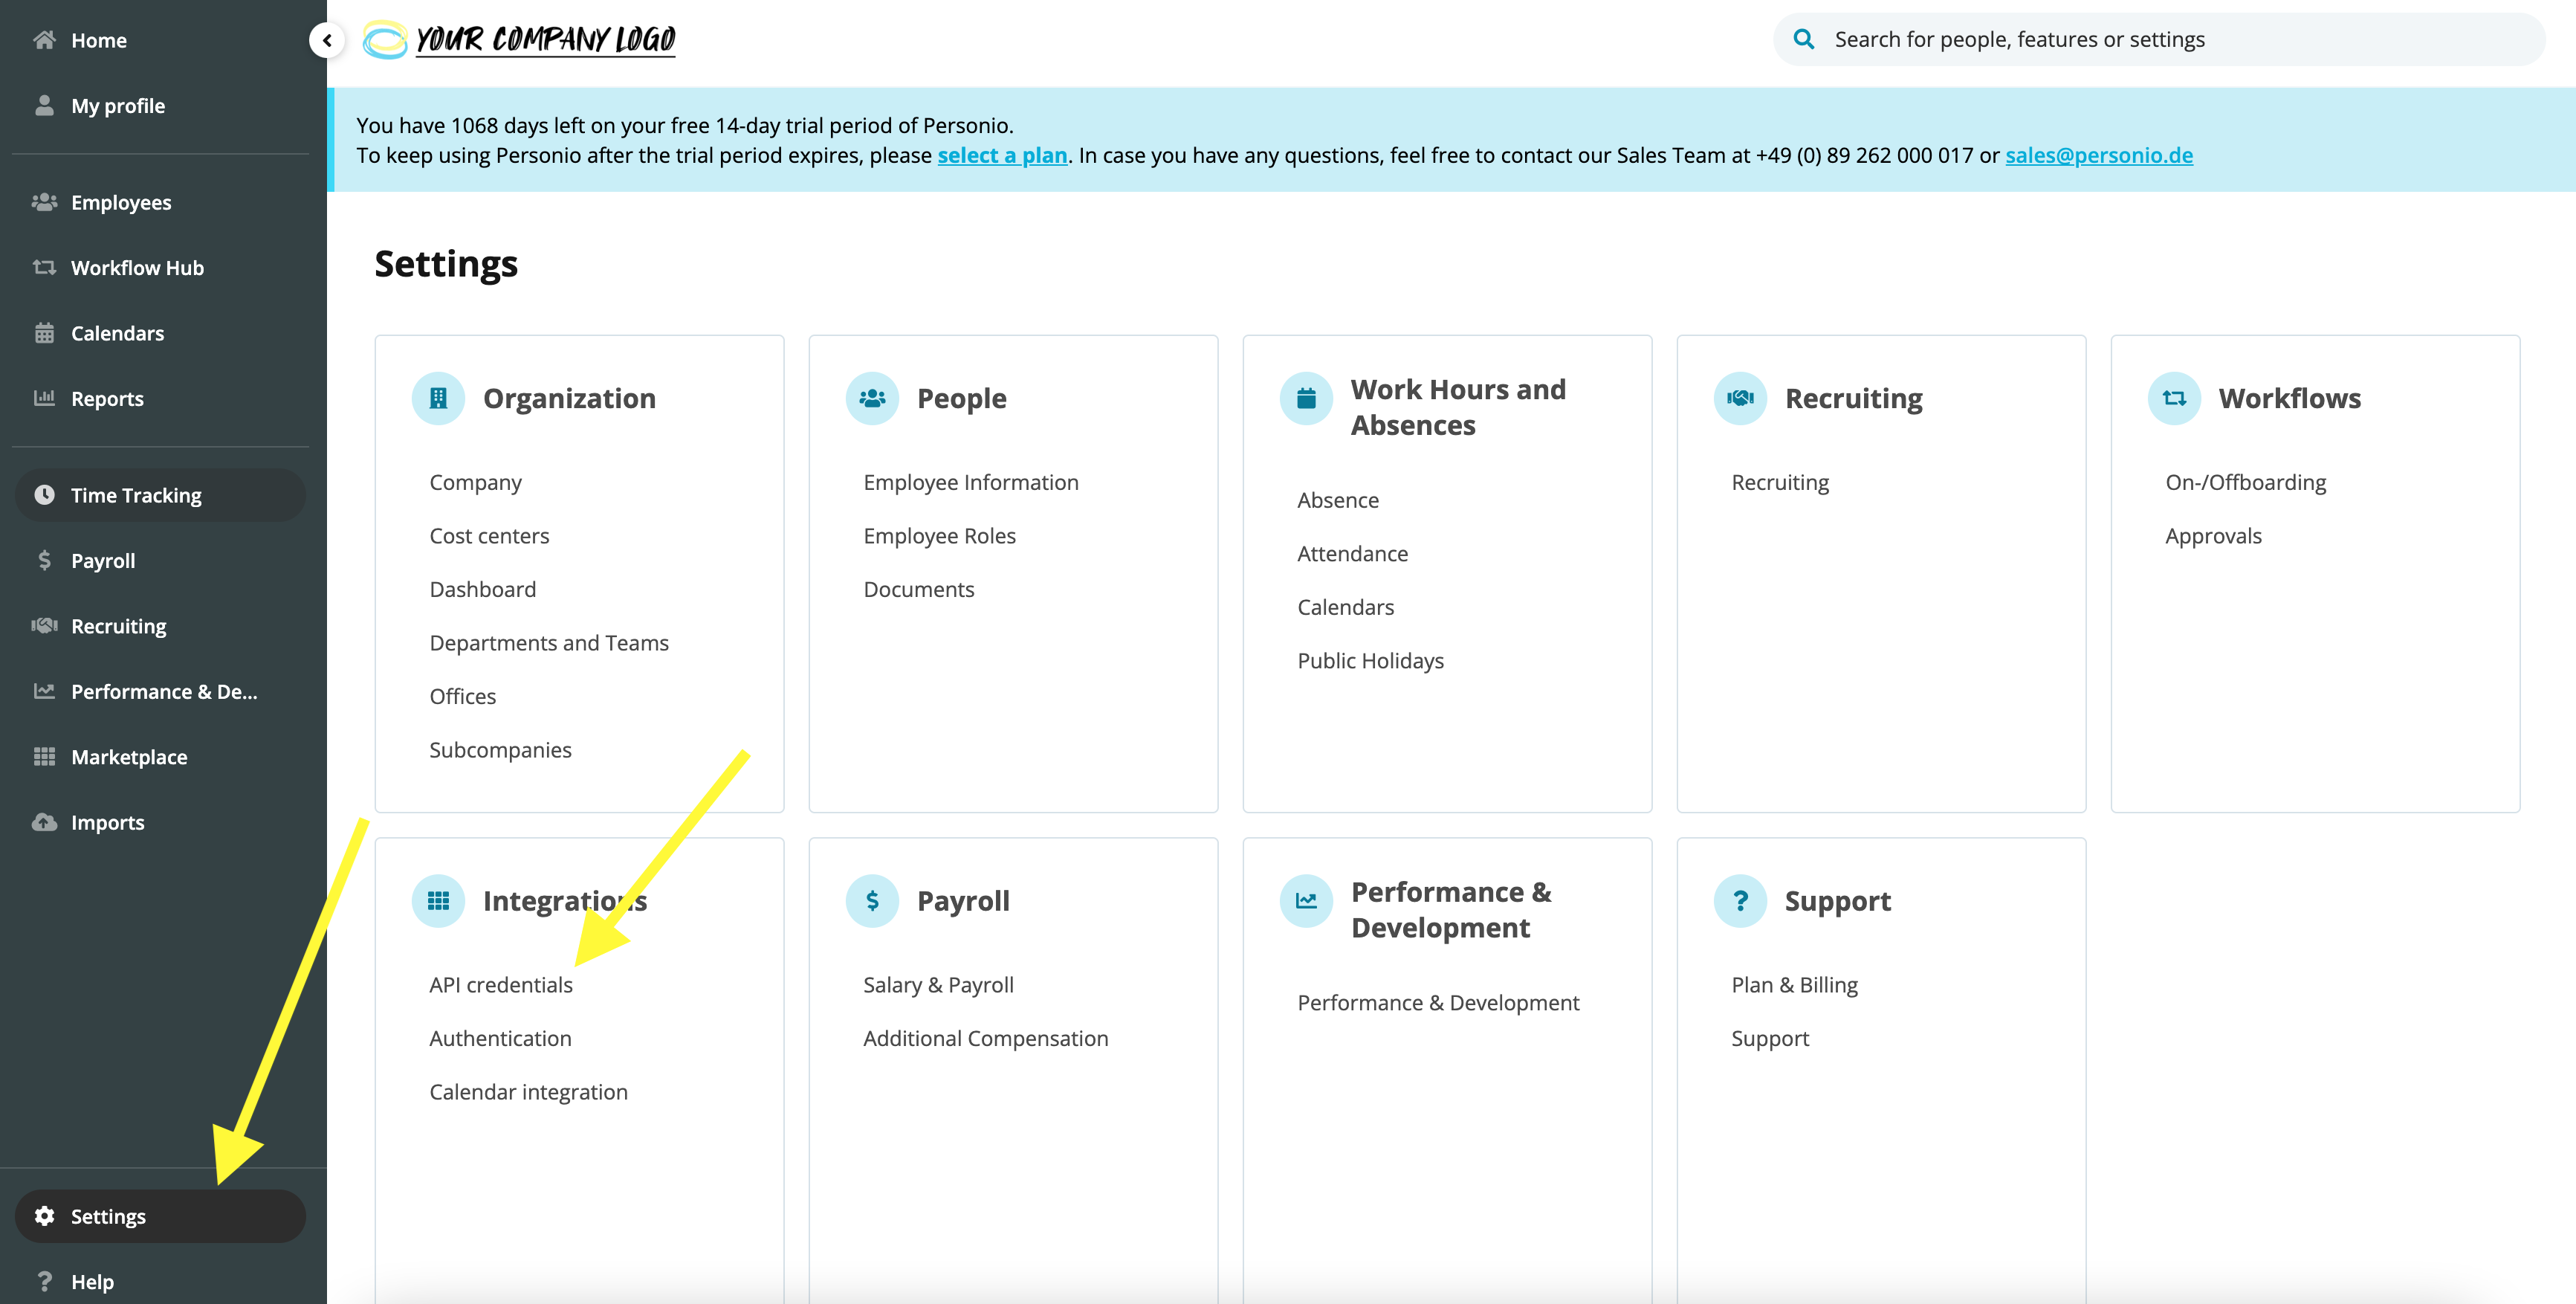
Task: Click the Imports cloud upload icon
Action: 44,822
